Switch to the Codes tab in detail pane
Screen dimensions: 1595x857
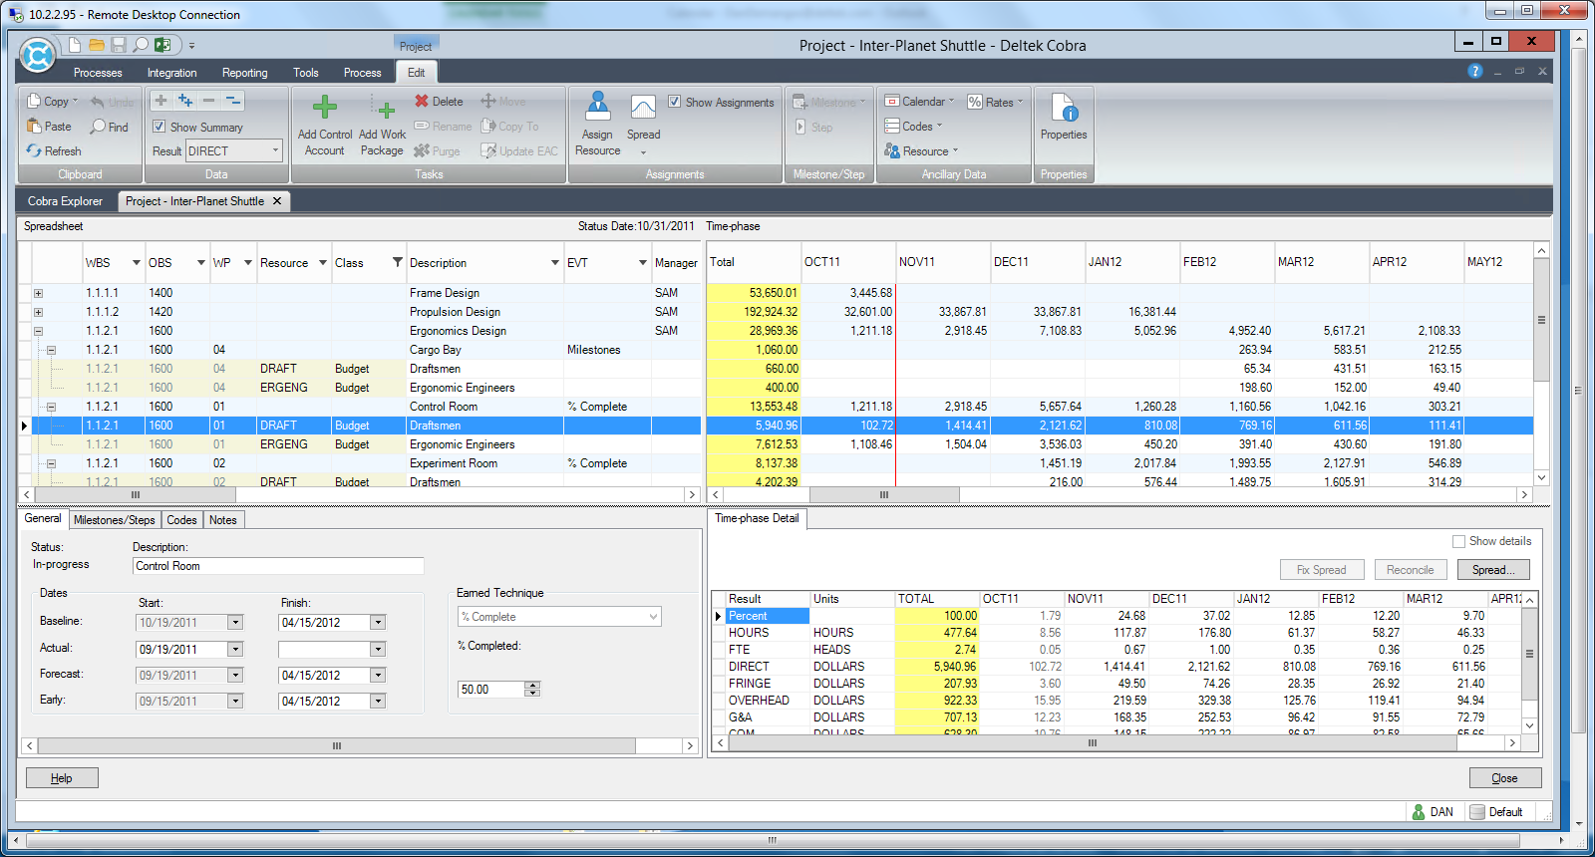[x=182, y=520]
